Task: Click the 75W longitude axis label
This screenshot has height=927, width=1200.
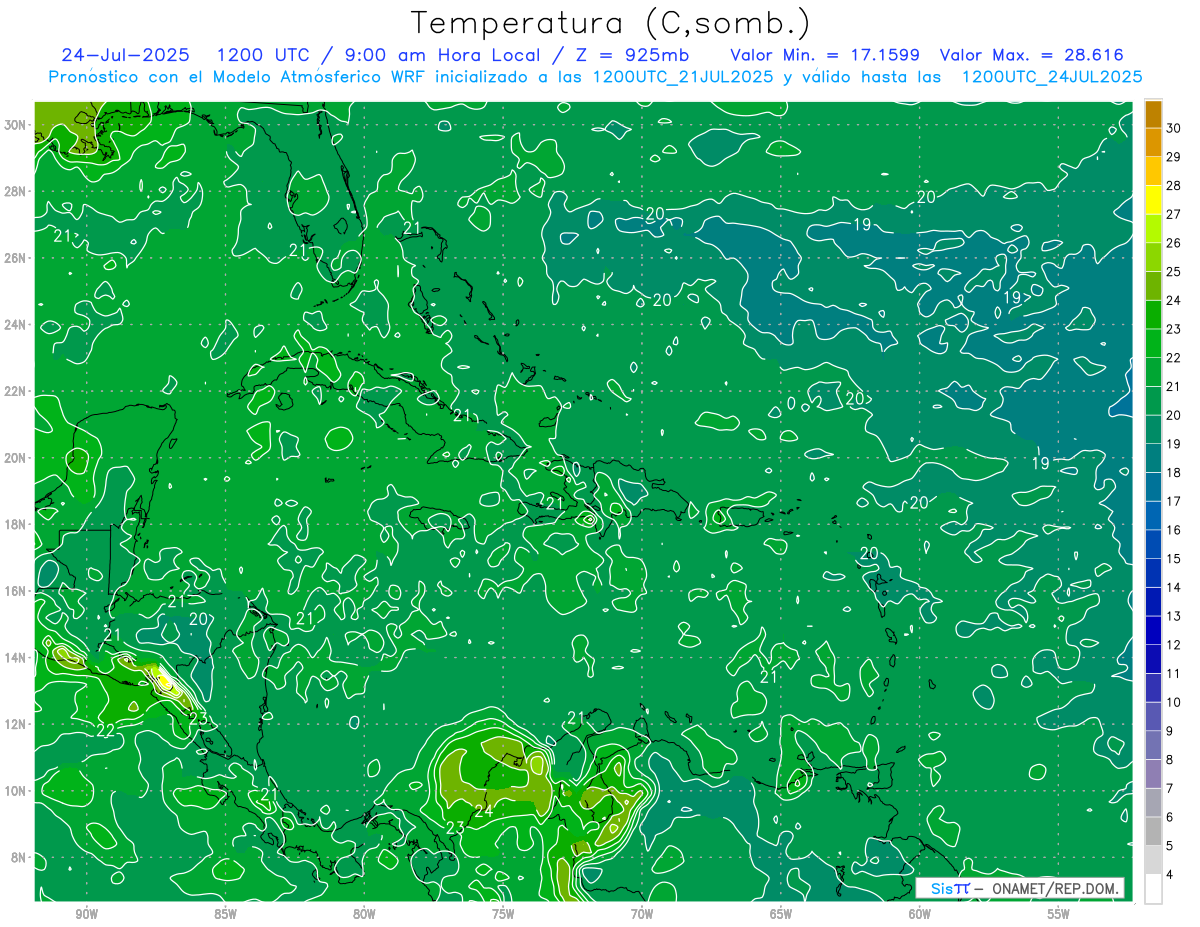Action: click(x=503, y=915)
